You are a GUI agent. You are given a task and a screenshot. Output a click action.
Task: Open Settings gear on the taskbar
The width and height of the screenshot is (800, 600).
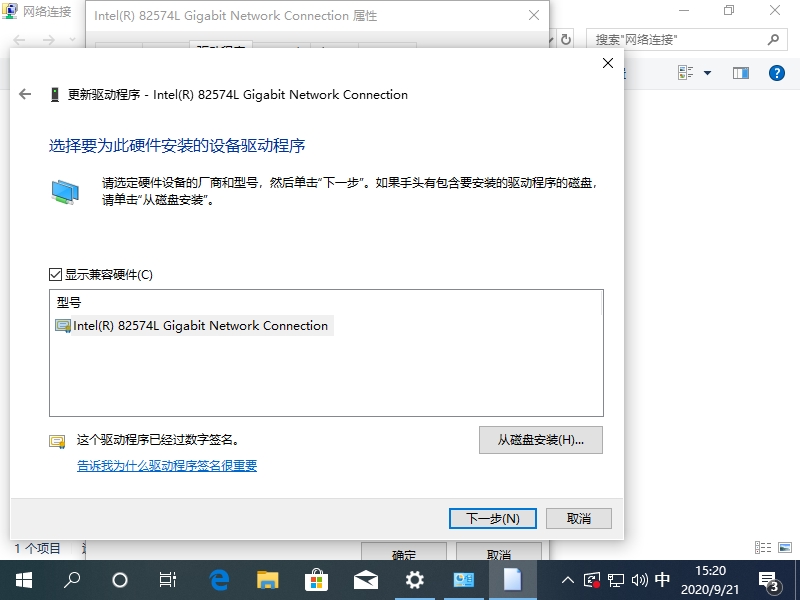pyautogui.click(x=414, y=580)
